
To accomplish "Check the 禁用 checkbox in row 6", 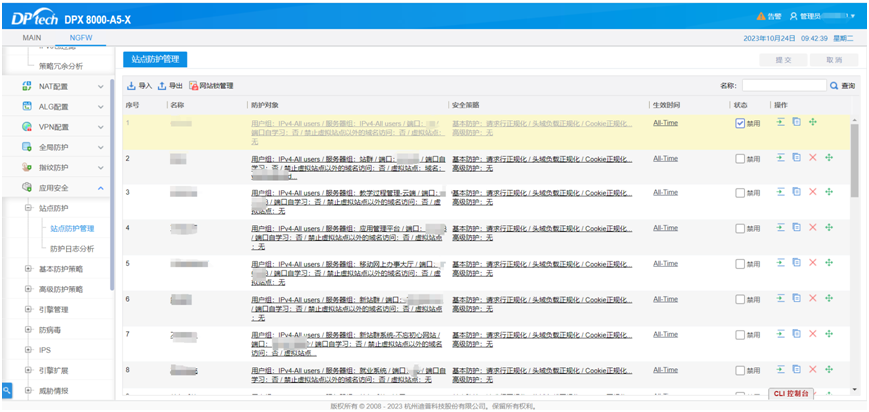I will pyautogui.click(x=740, y=299).
